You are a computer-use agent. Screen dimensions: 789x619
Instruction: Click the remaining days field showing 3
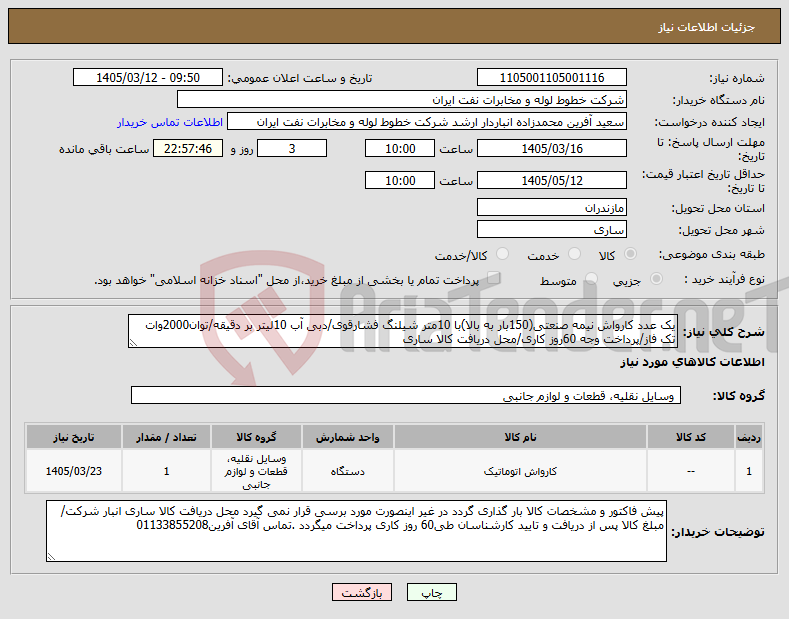click(x=292, y=148)
